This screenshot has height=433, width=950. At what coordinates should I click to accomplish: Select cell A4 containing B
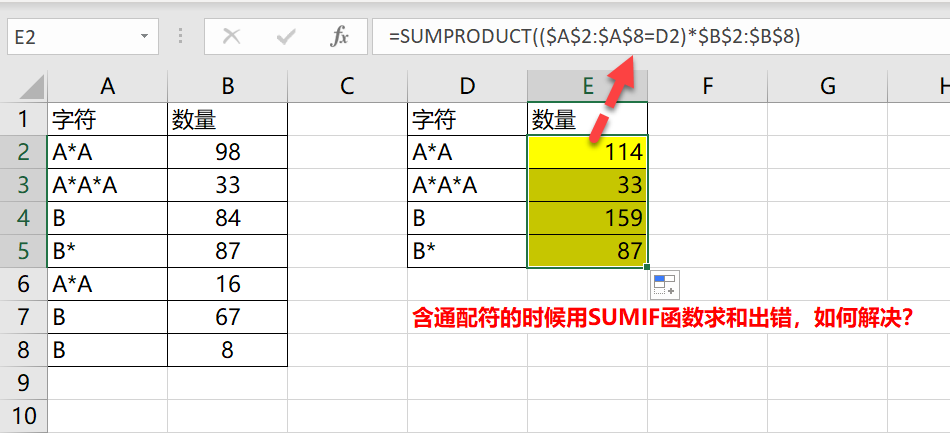107,218
